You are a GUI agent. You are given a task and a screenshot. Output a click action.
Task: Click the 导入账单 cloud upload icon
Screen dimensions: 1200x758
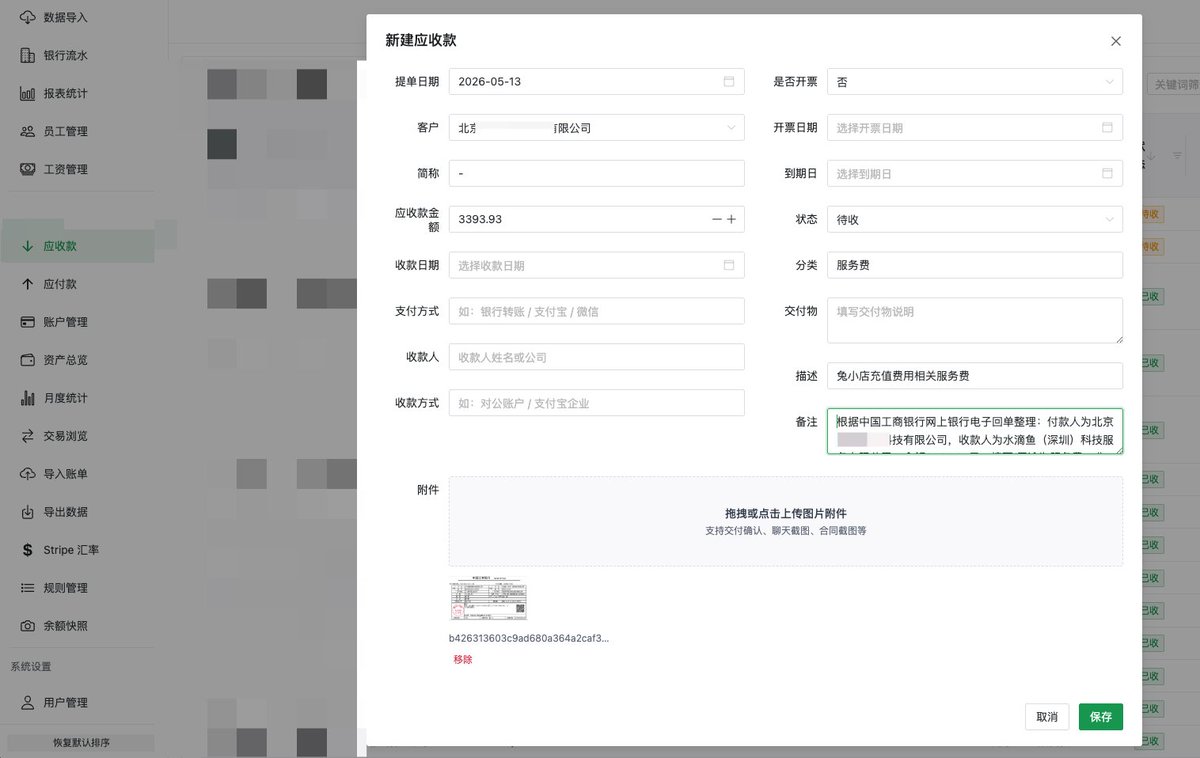28,474
